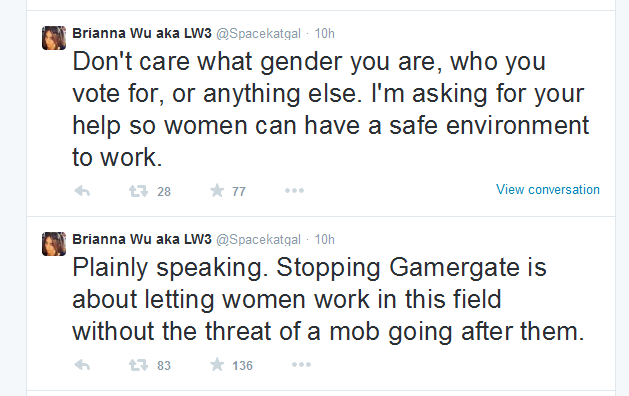Open the 10h timestamp of second tweet
The height and width of the screenshot is (396, 629).
coord(325,239)
